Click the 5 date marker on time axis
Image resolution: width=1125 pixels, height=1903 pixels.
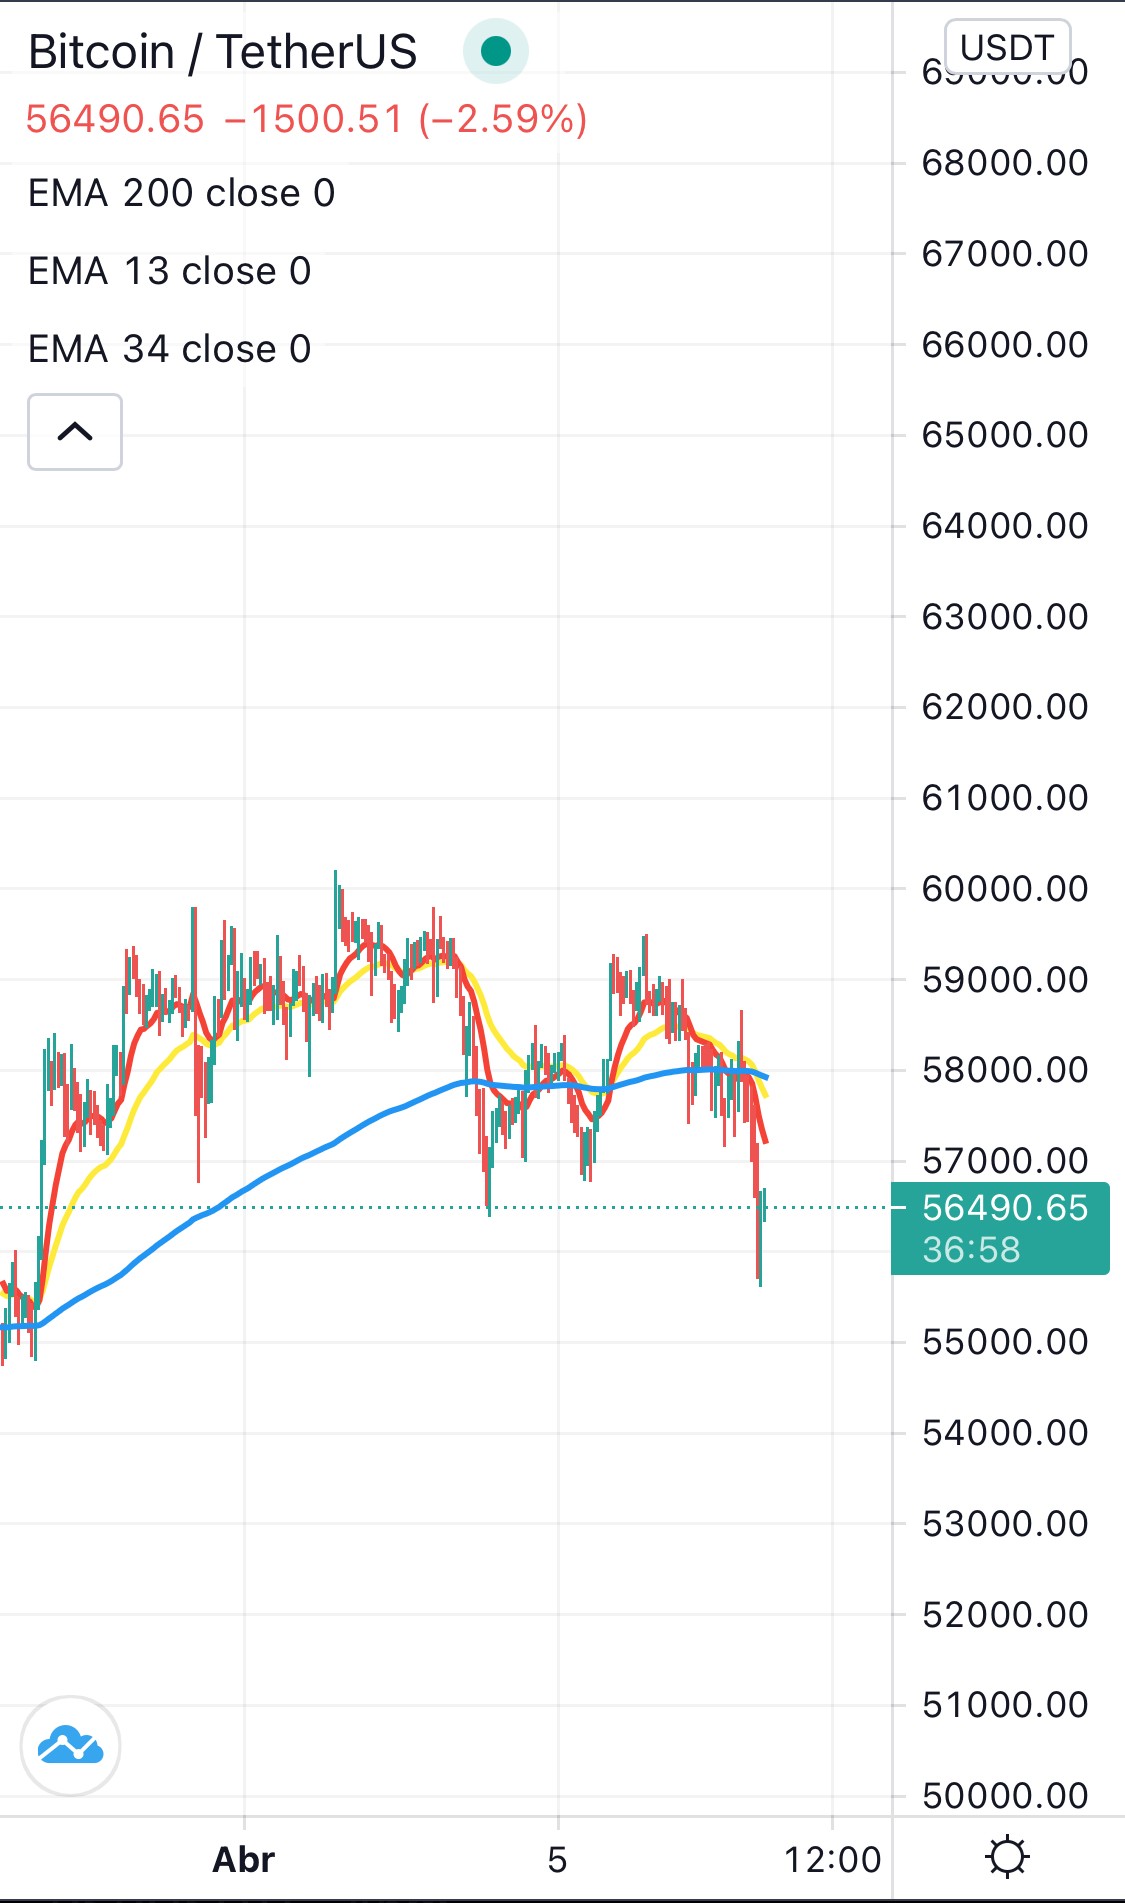point(557,1860)
